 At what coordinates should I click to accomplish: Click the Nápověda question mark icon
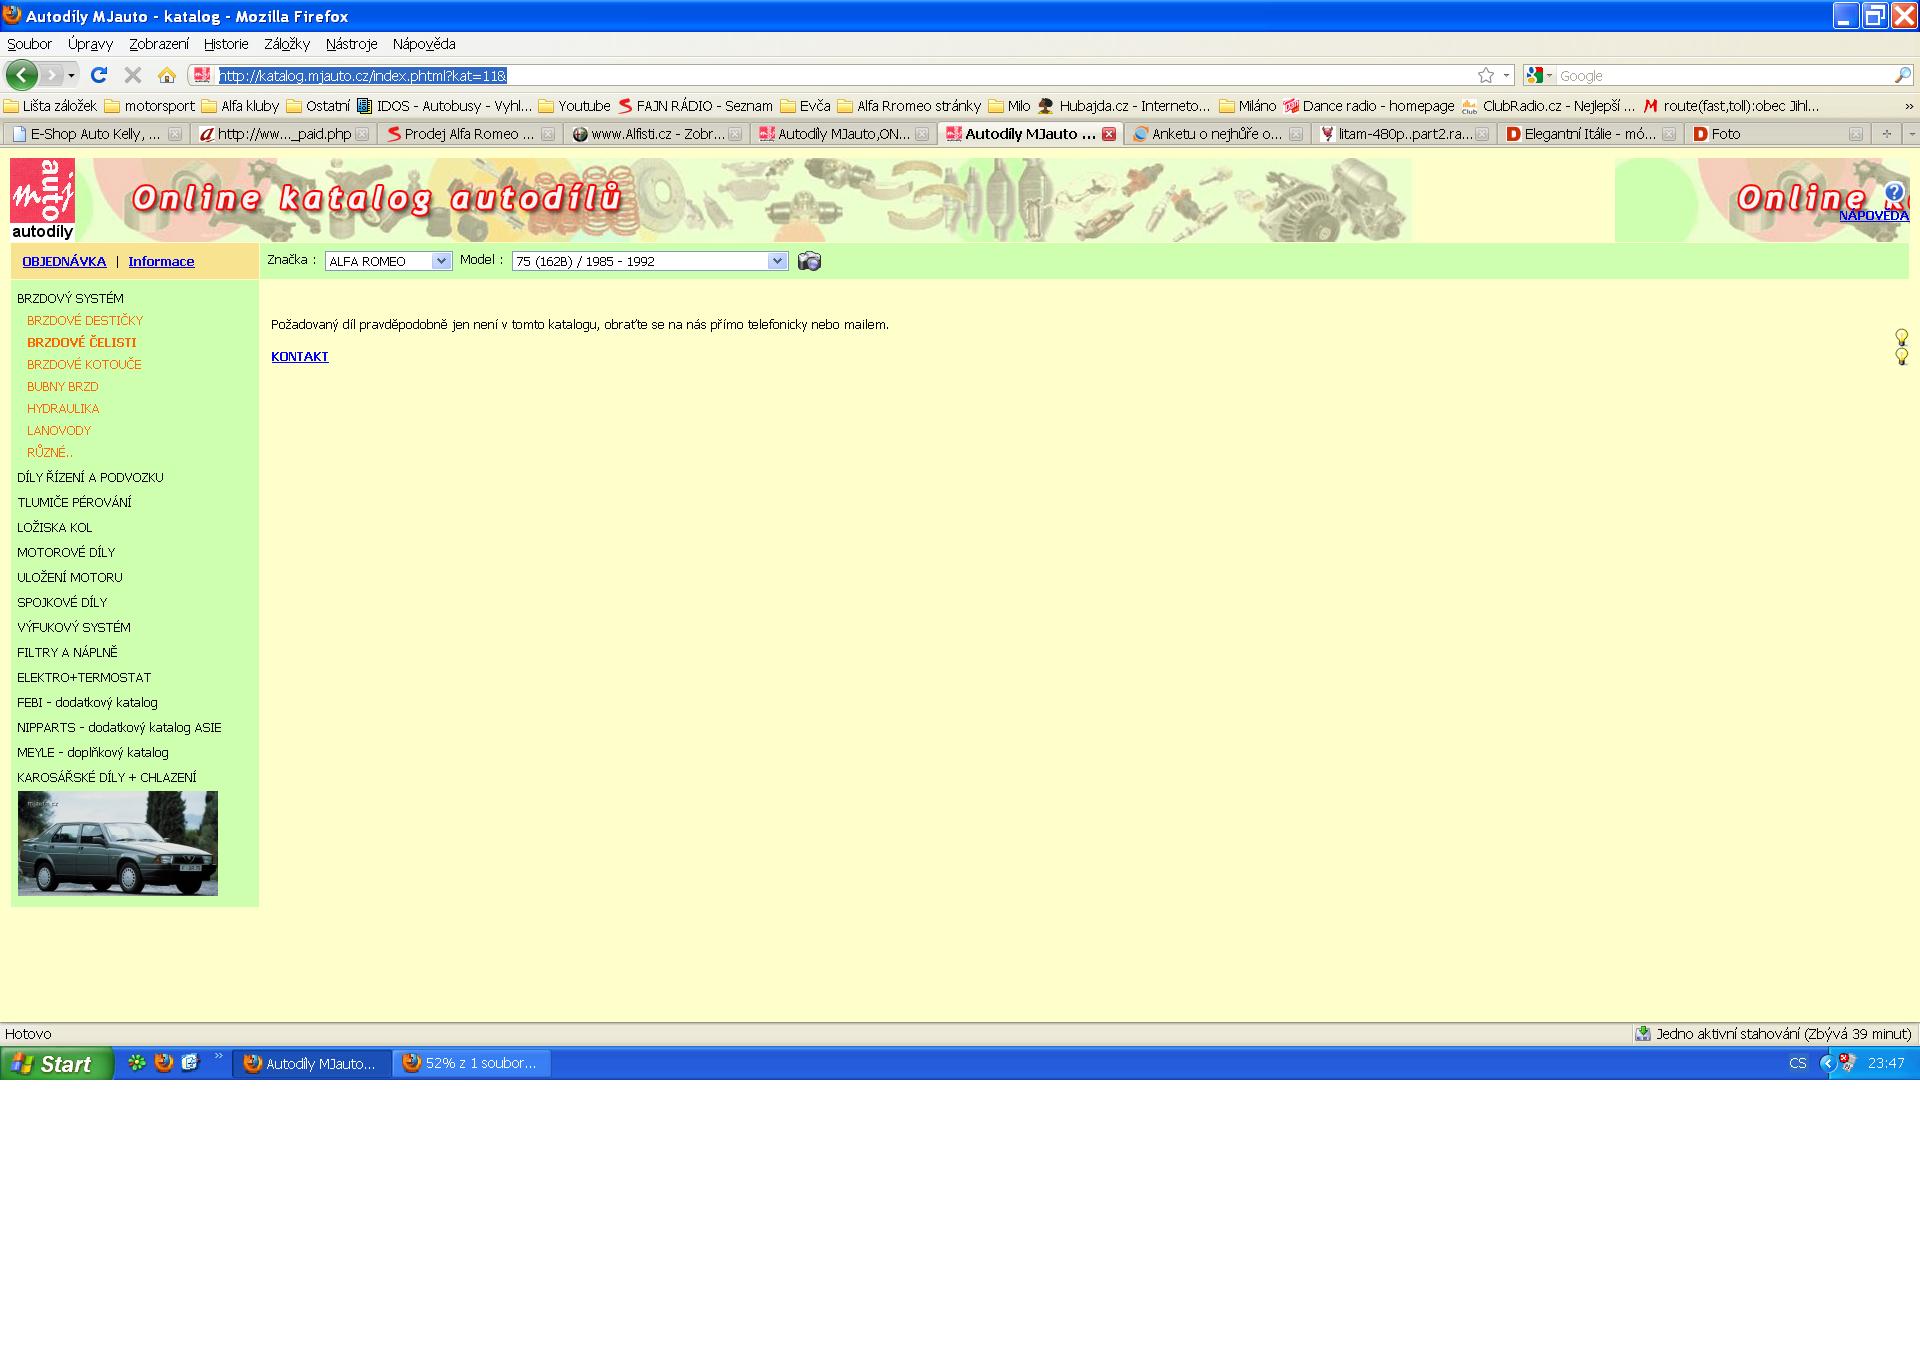coord(1894,193)
